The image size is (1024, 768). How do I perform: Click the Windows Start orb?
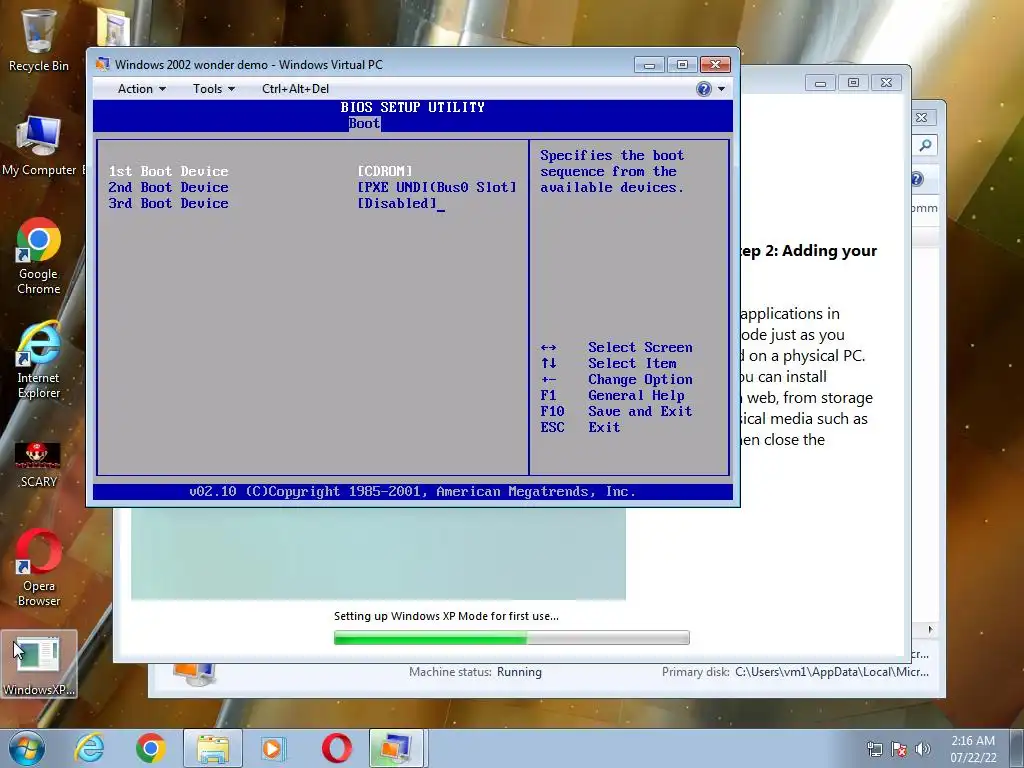27,748
